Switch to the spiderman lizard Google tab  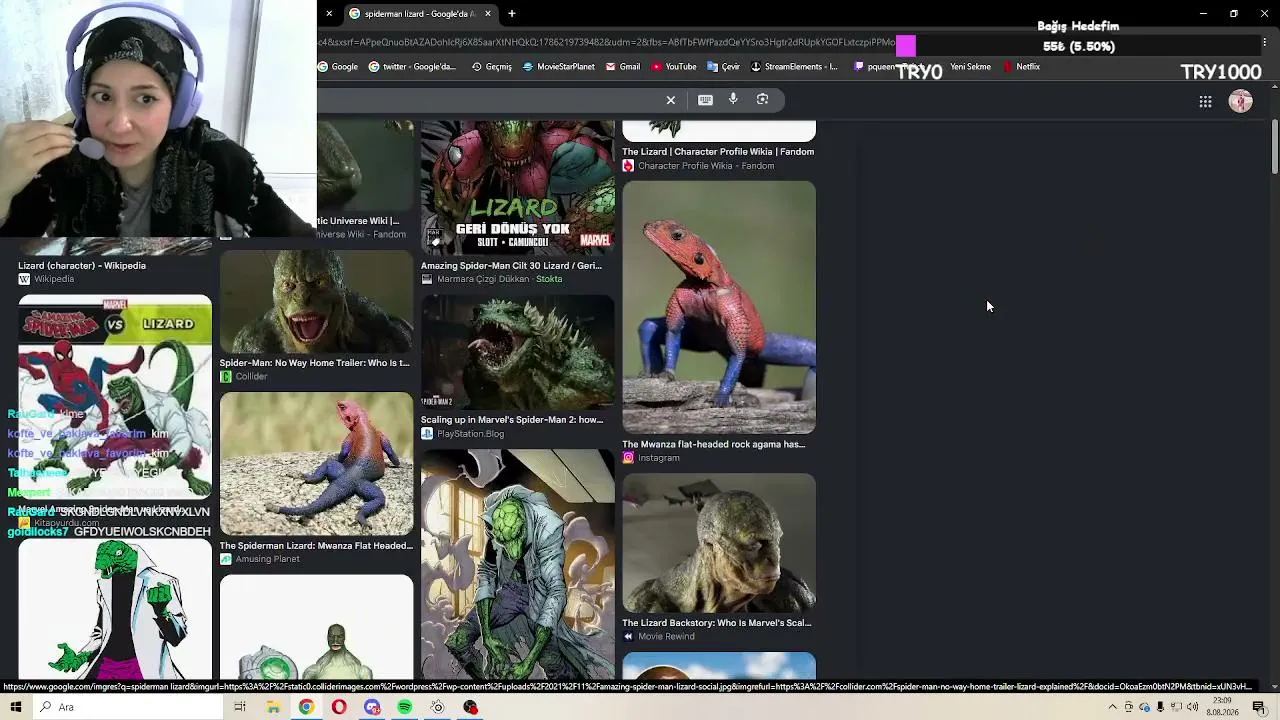click(420, 14)
